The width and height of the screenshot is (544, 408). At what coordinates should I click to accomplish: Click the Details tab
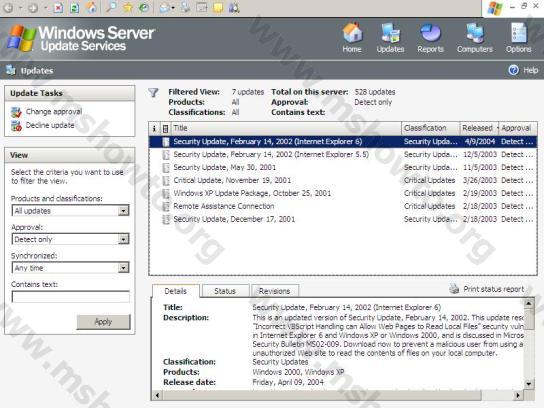[176, 291]
